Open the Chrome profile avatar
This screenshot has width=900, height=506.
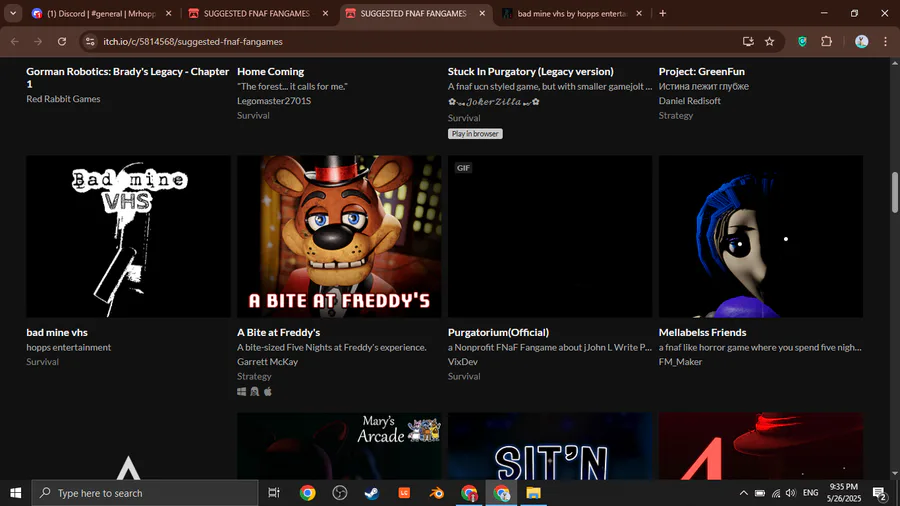point(862,41)
